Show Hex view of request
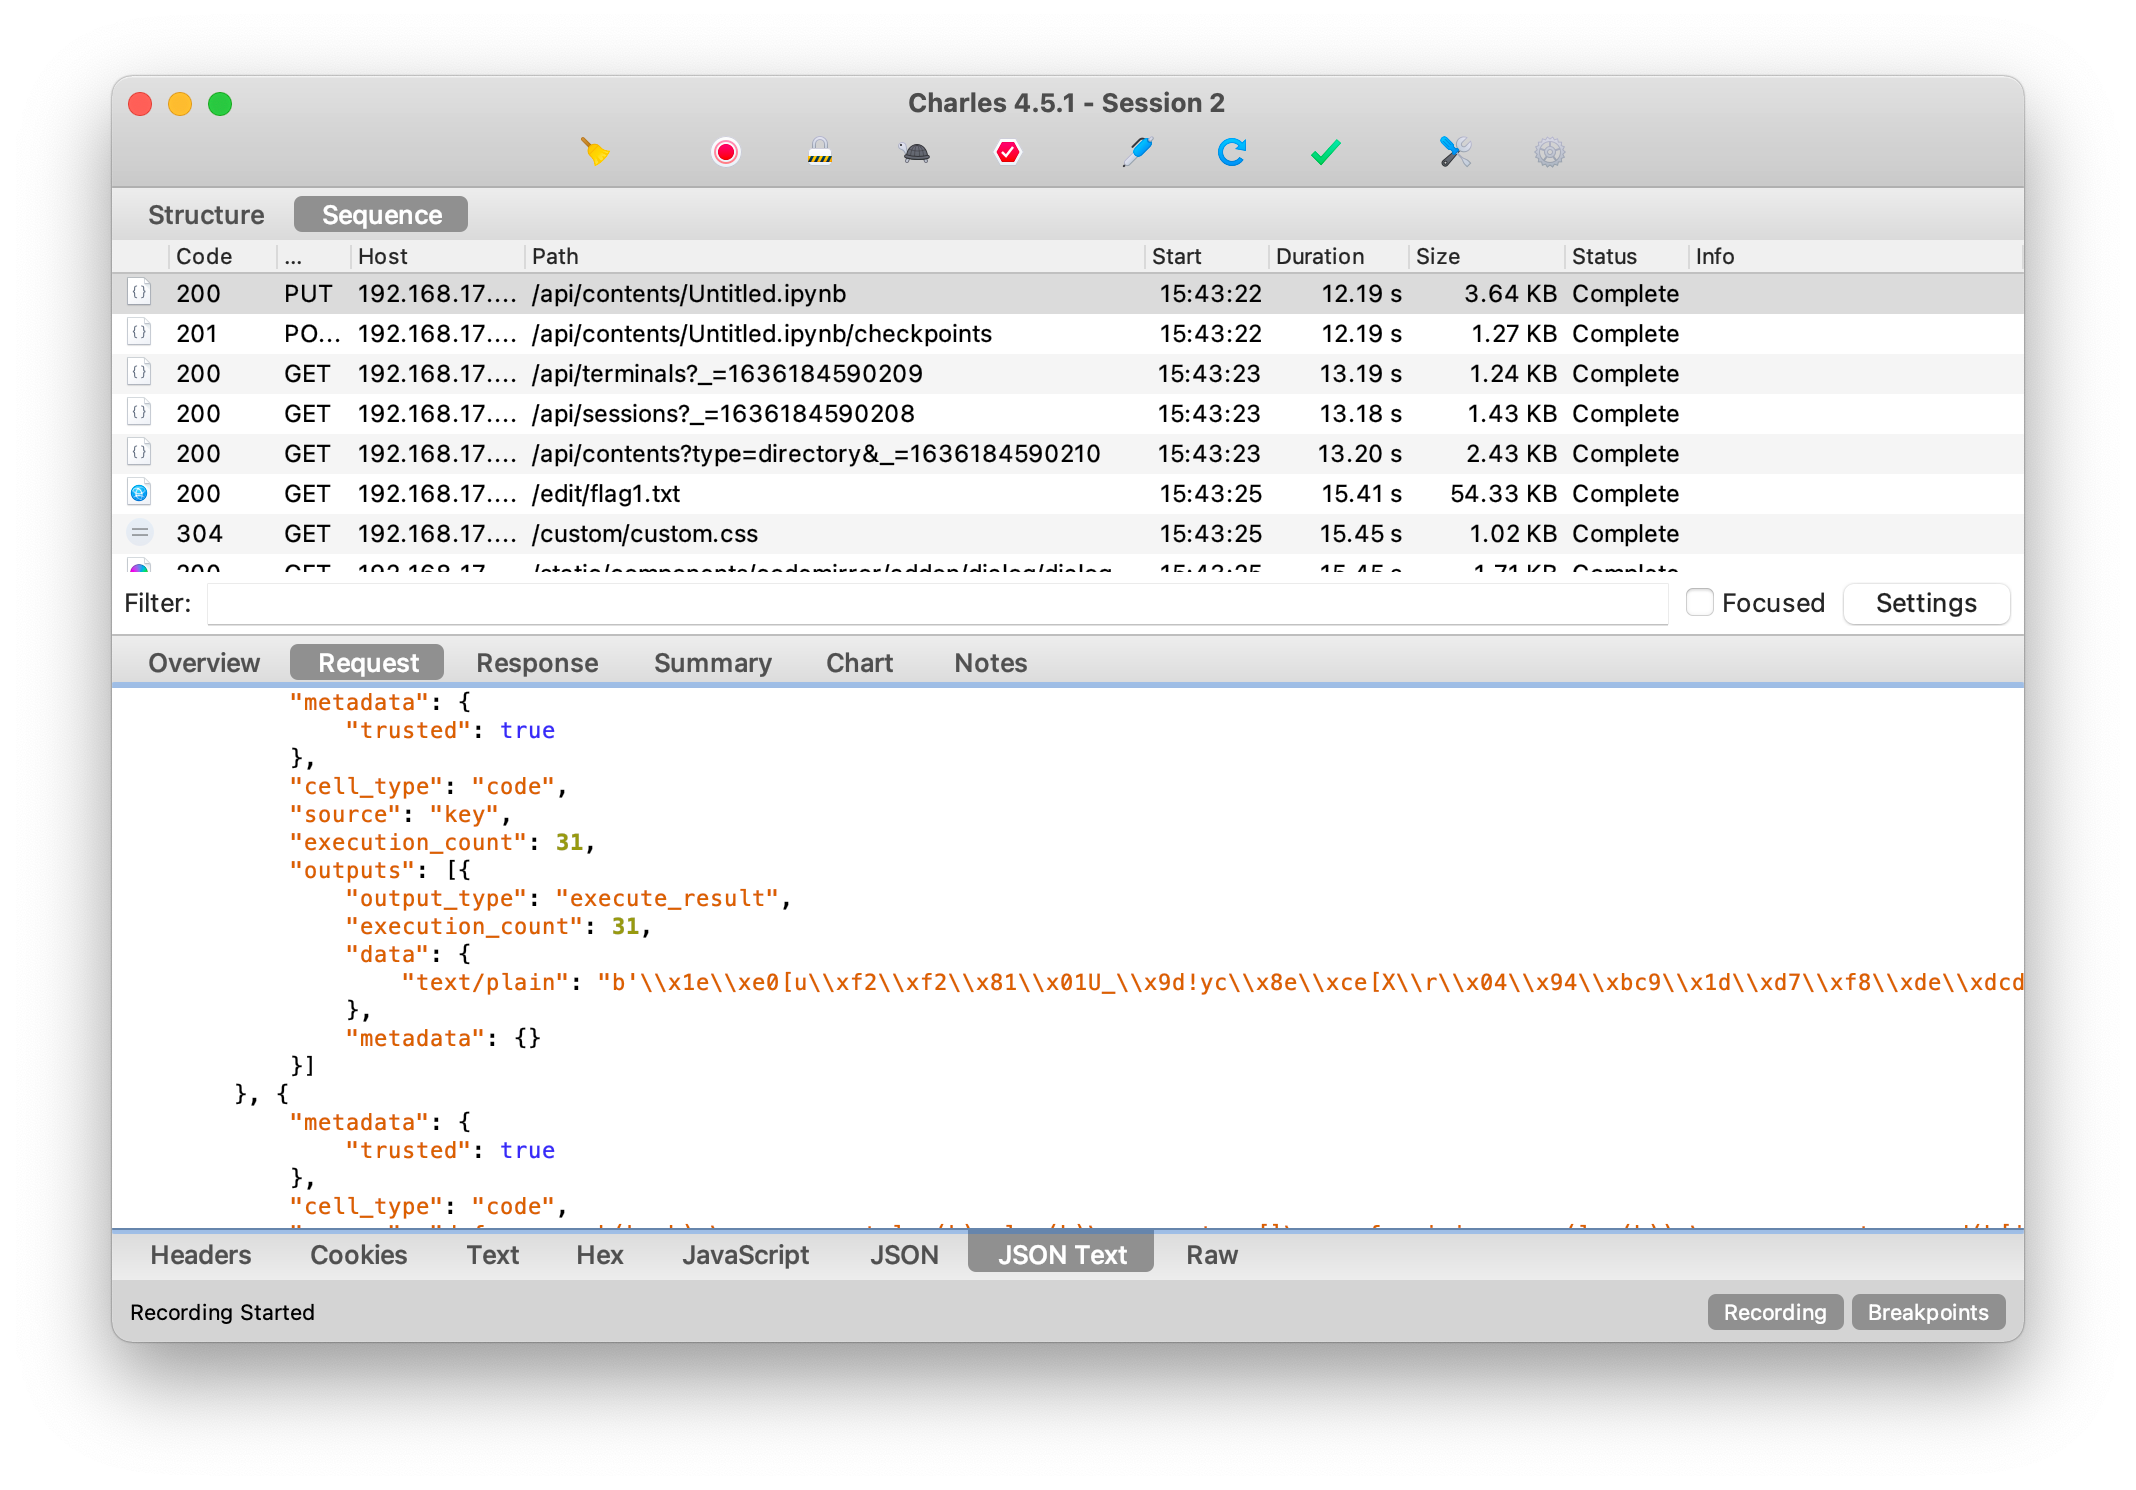The image size is (2136, 1490). (x=600, y=1255)
